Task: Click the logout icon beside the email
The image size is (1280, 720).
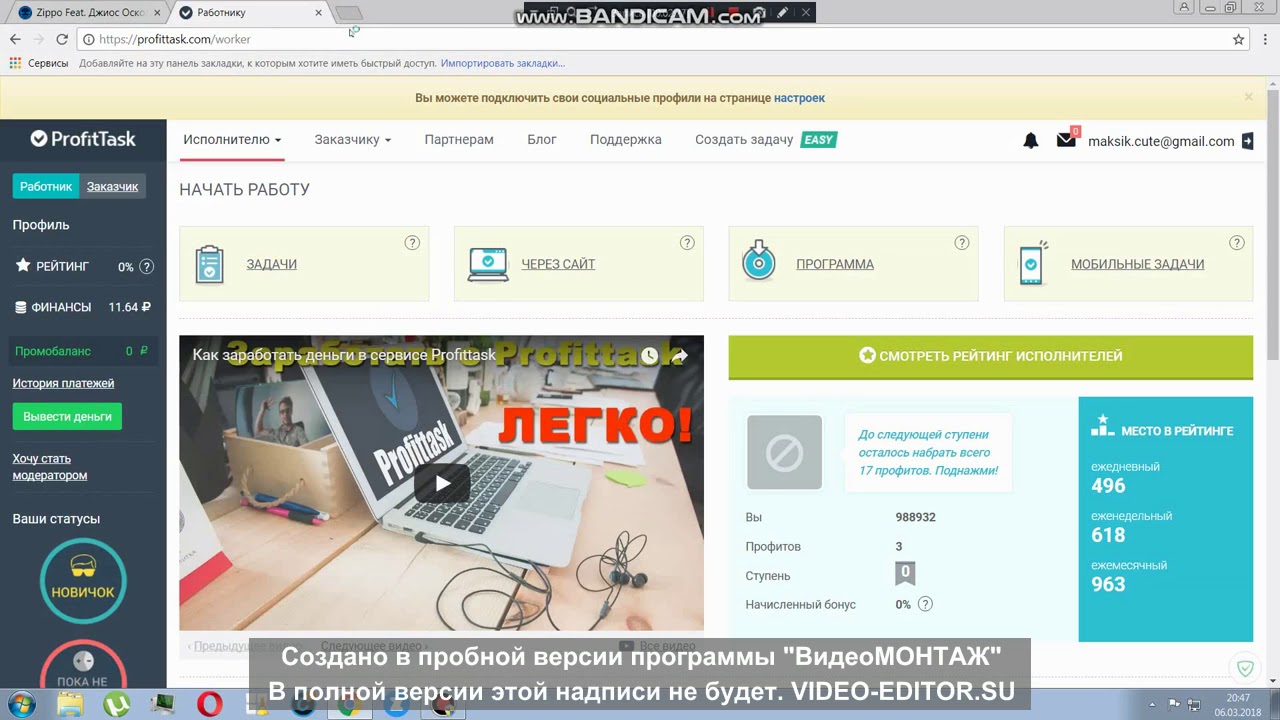Action: click(1247, 141)
